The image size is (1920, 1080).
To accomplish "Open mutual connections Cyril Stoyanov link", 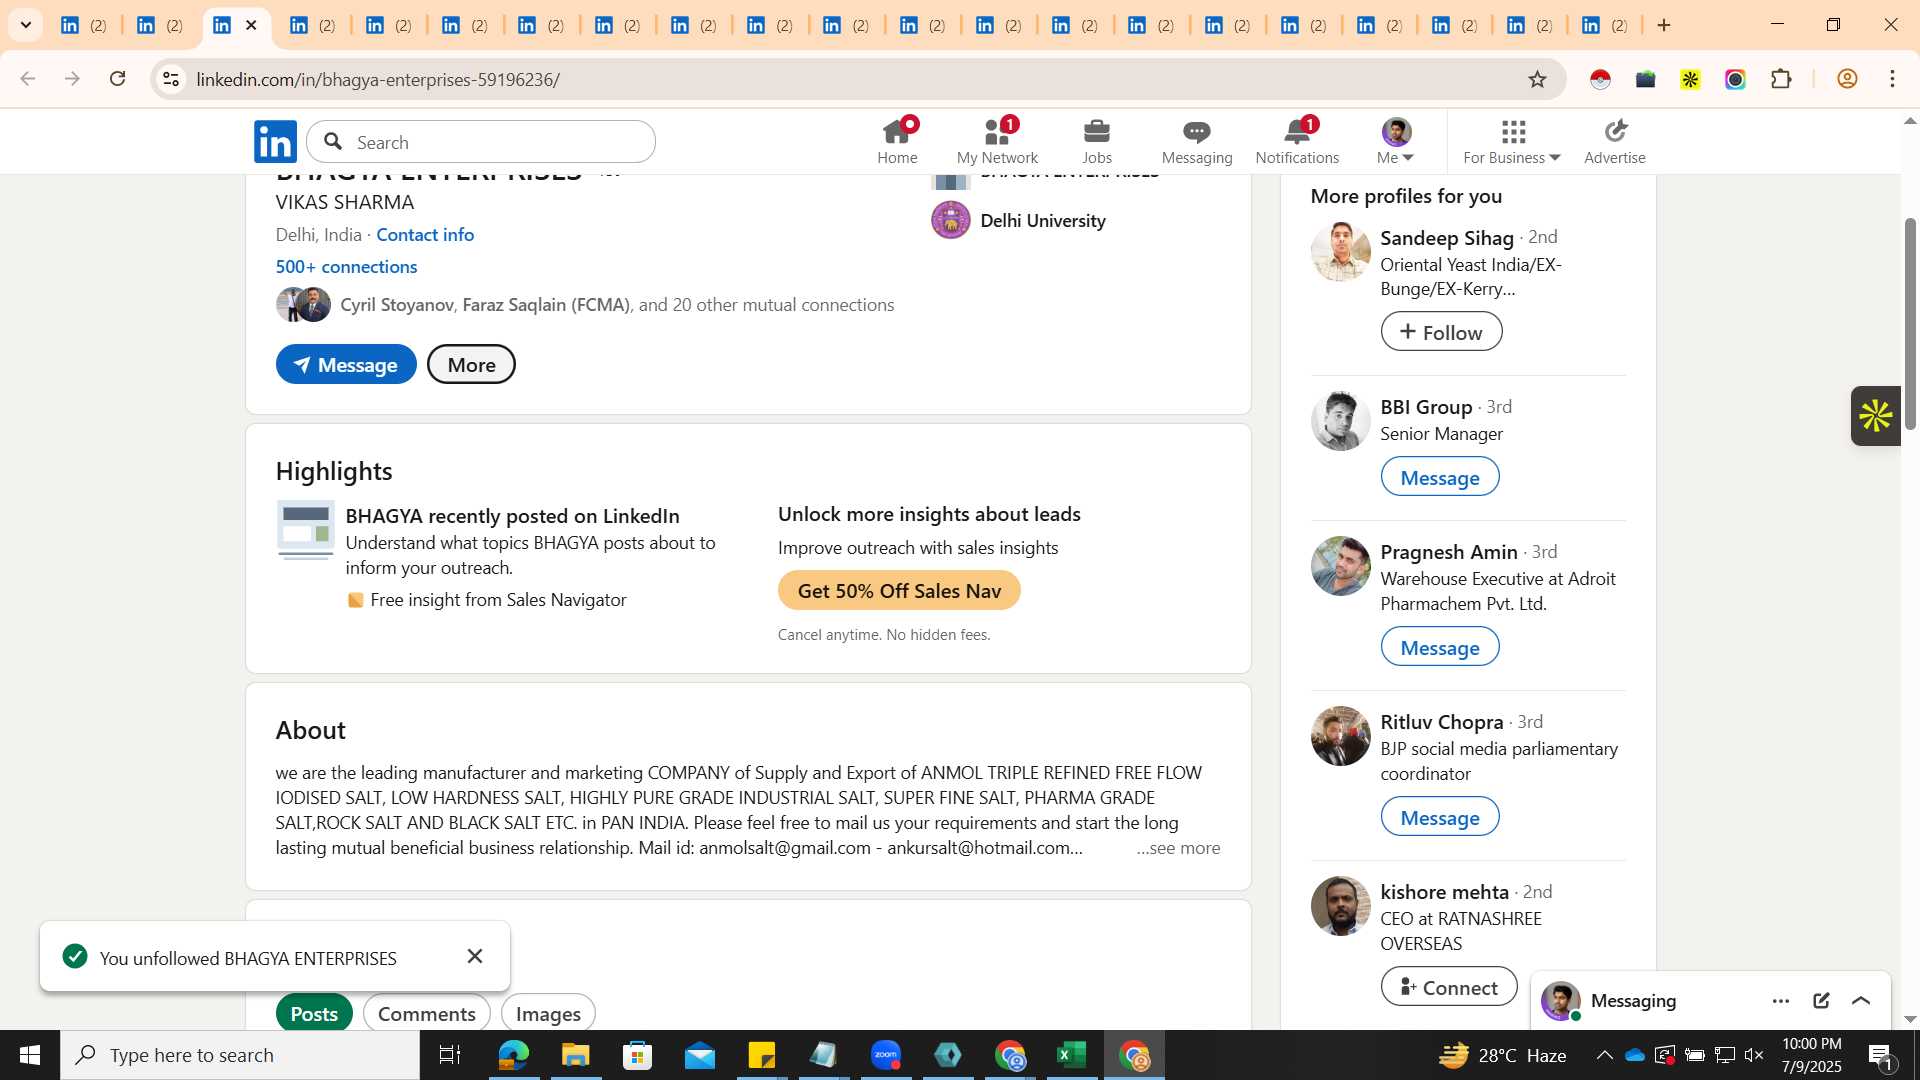I will click(x=397, y=305).
